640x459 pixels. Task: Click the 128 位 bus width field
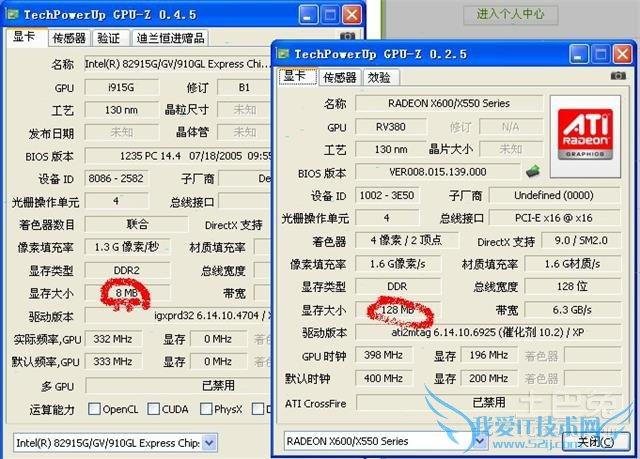tap(572, 286)
